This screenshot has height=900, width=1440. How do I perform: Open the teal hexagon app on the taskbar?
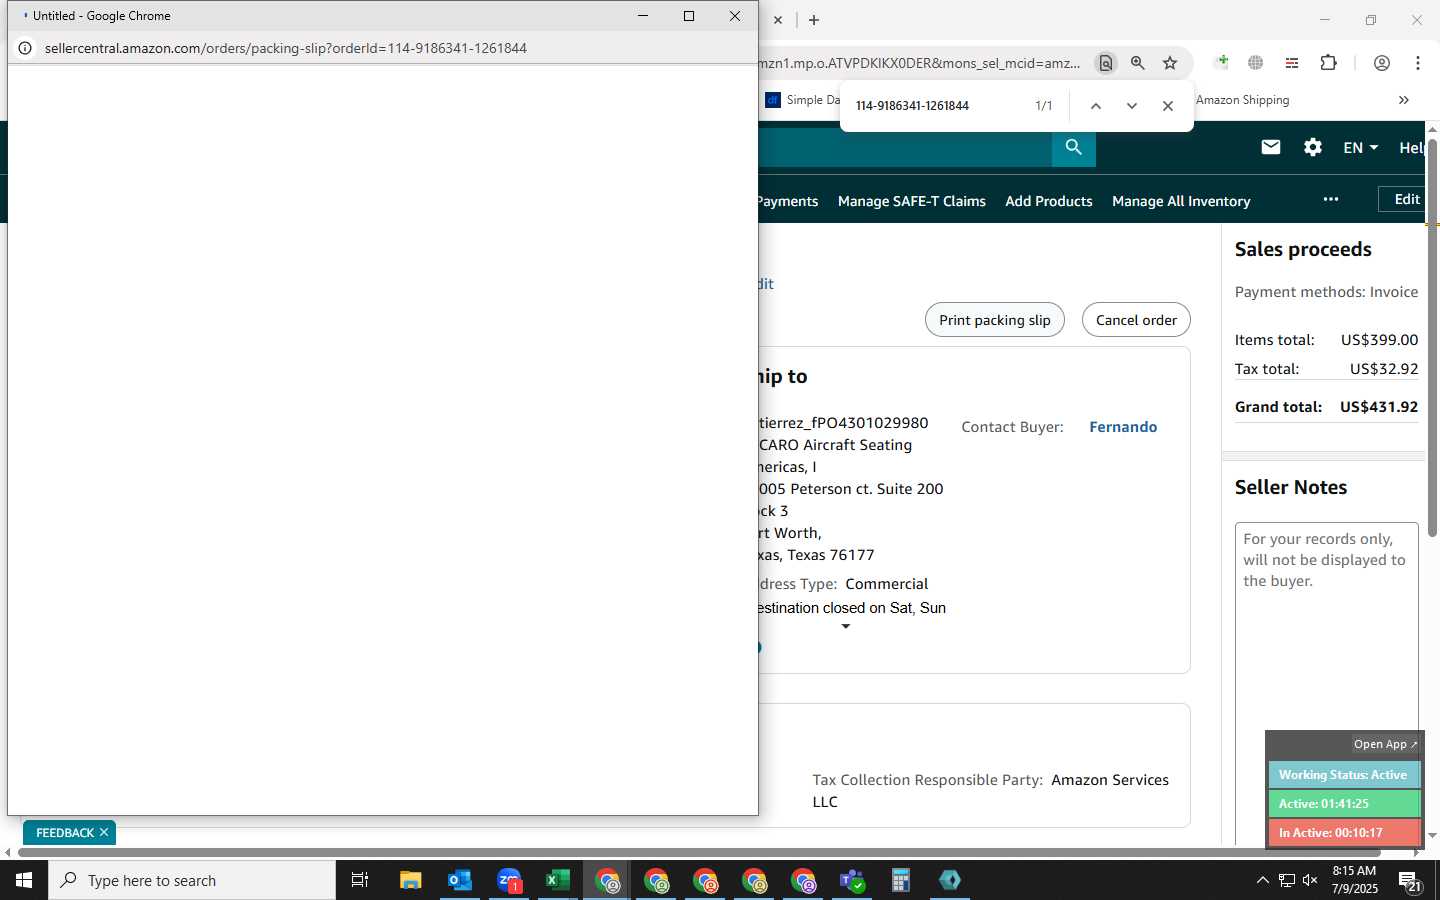tap(950, 880)
